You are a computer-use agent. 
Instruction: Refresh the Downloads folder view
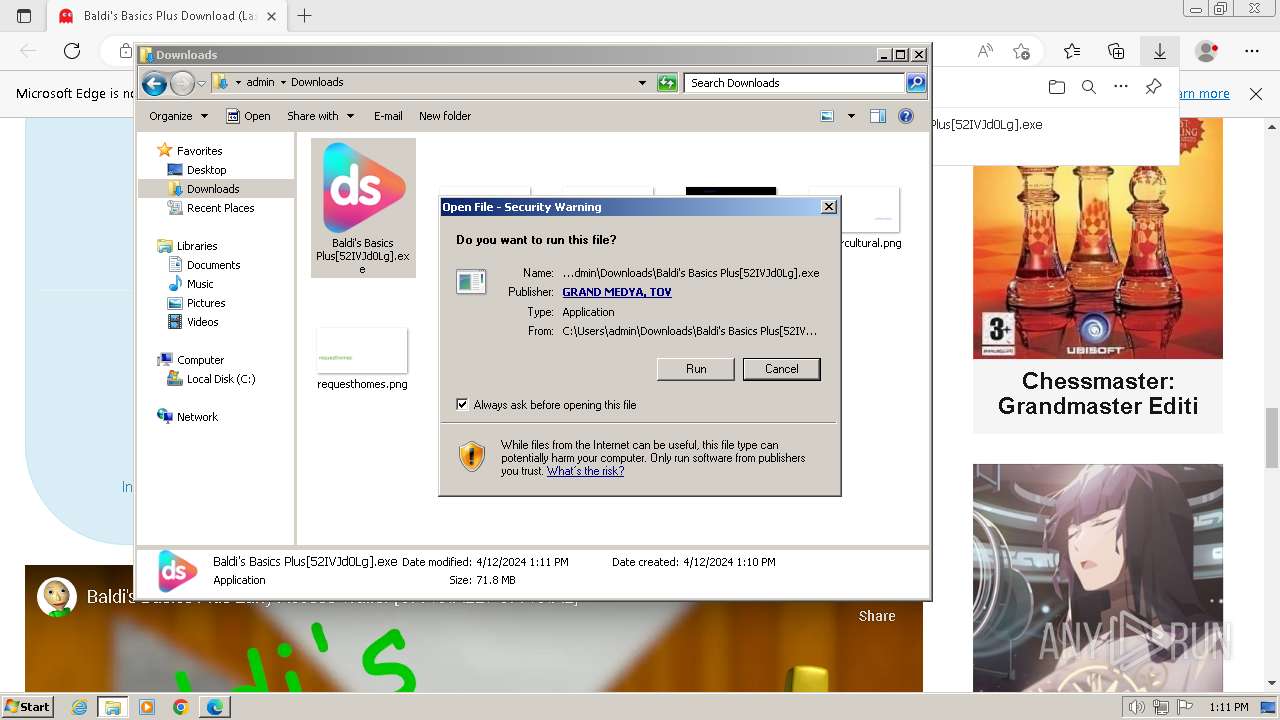click(667, 83)
